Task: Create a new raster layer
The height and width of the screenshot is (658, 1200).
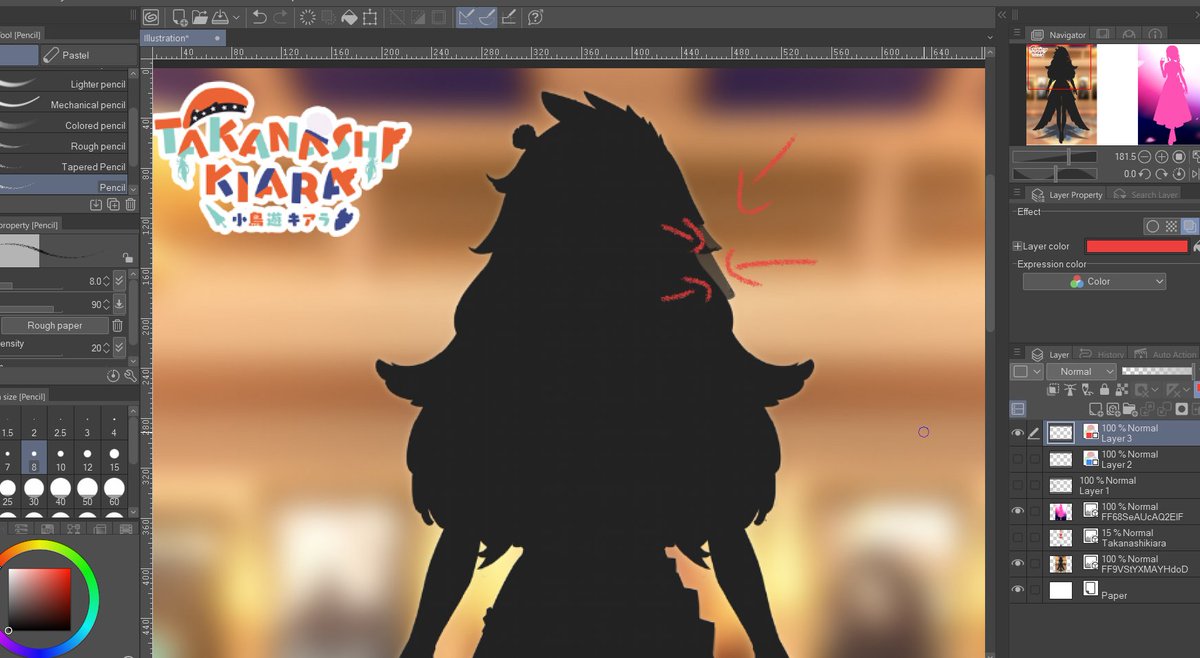Action: coord(1096,409)
